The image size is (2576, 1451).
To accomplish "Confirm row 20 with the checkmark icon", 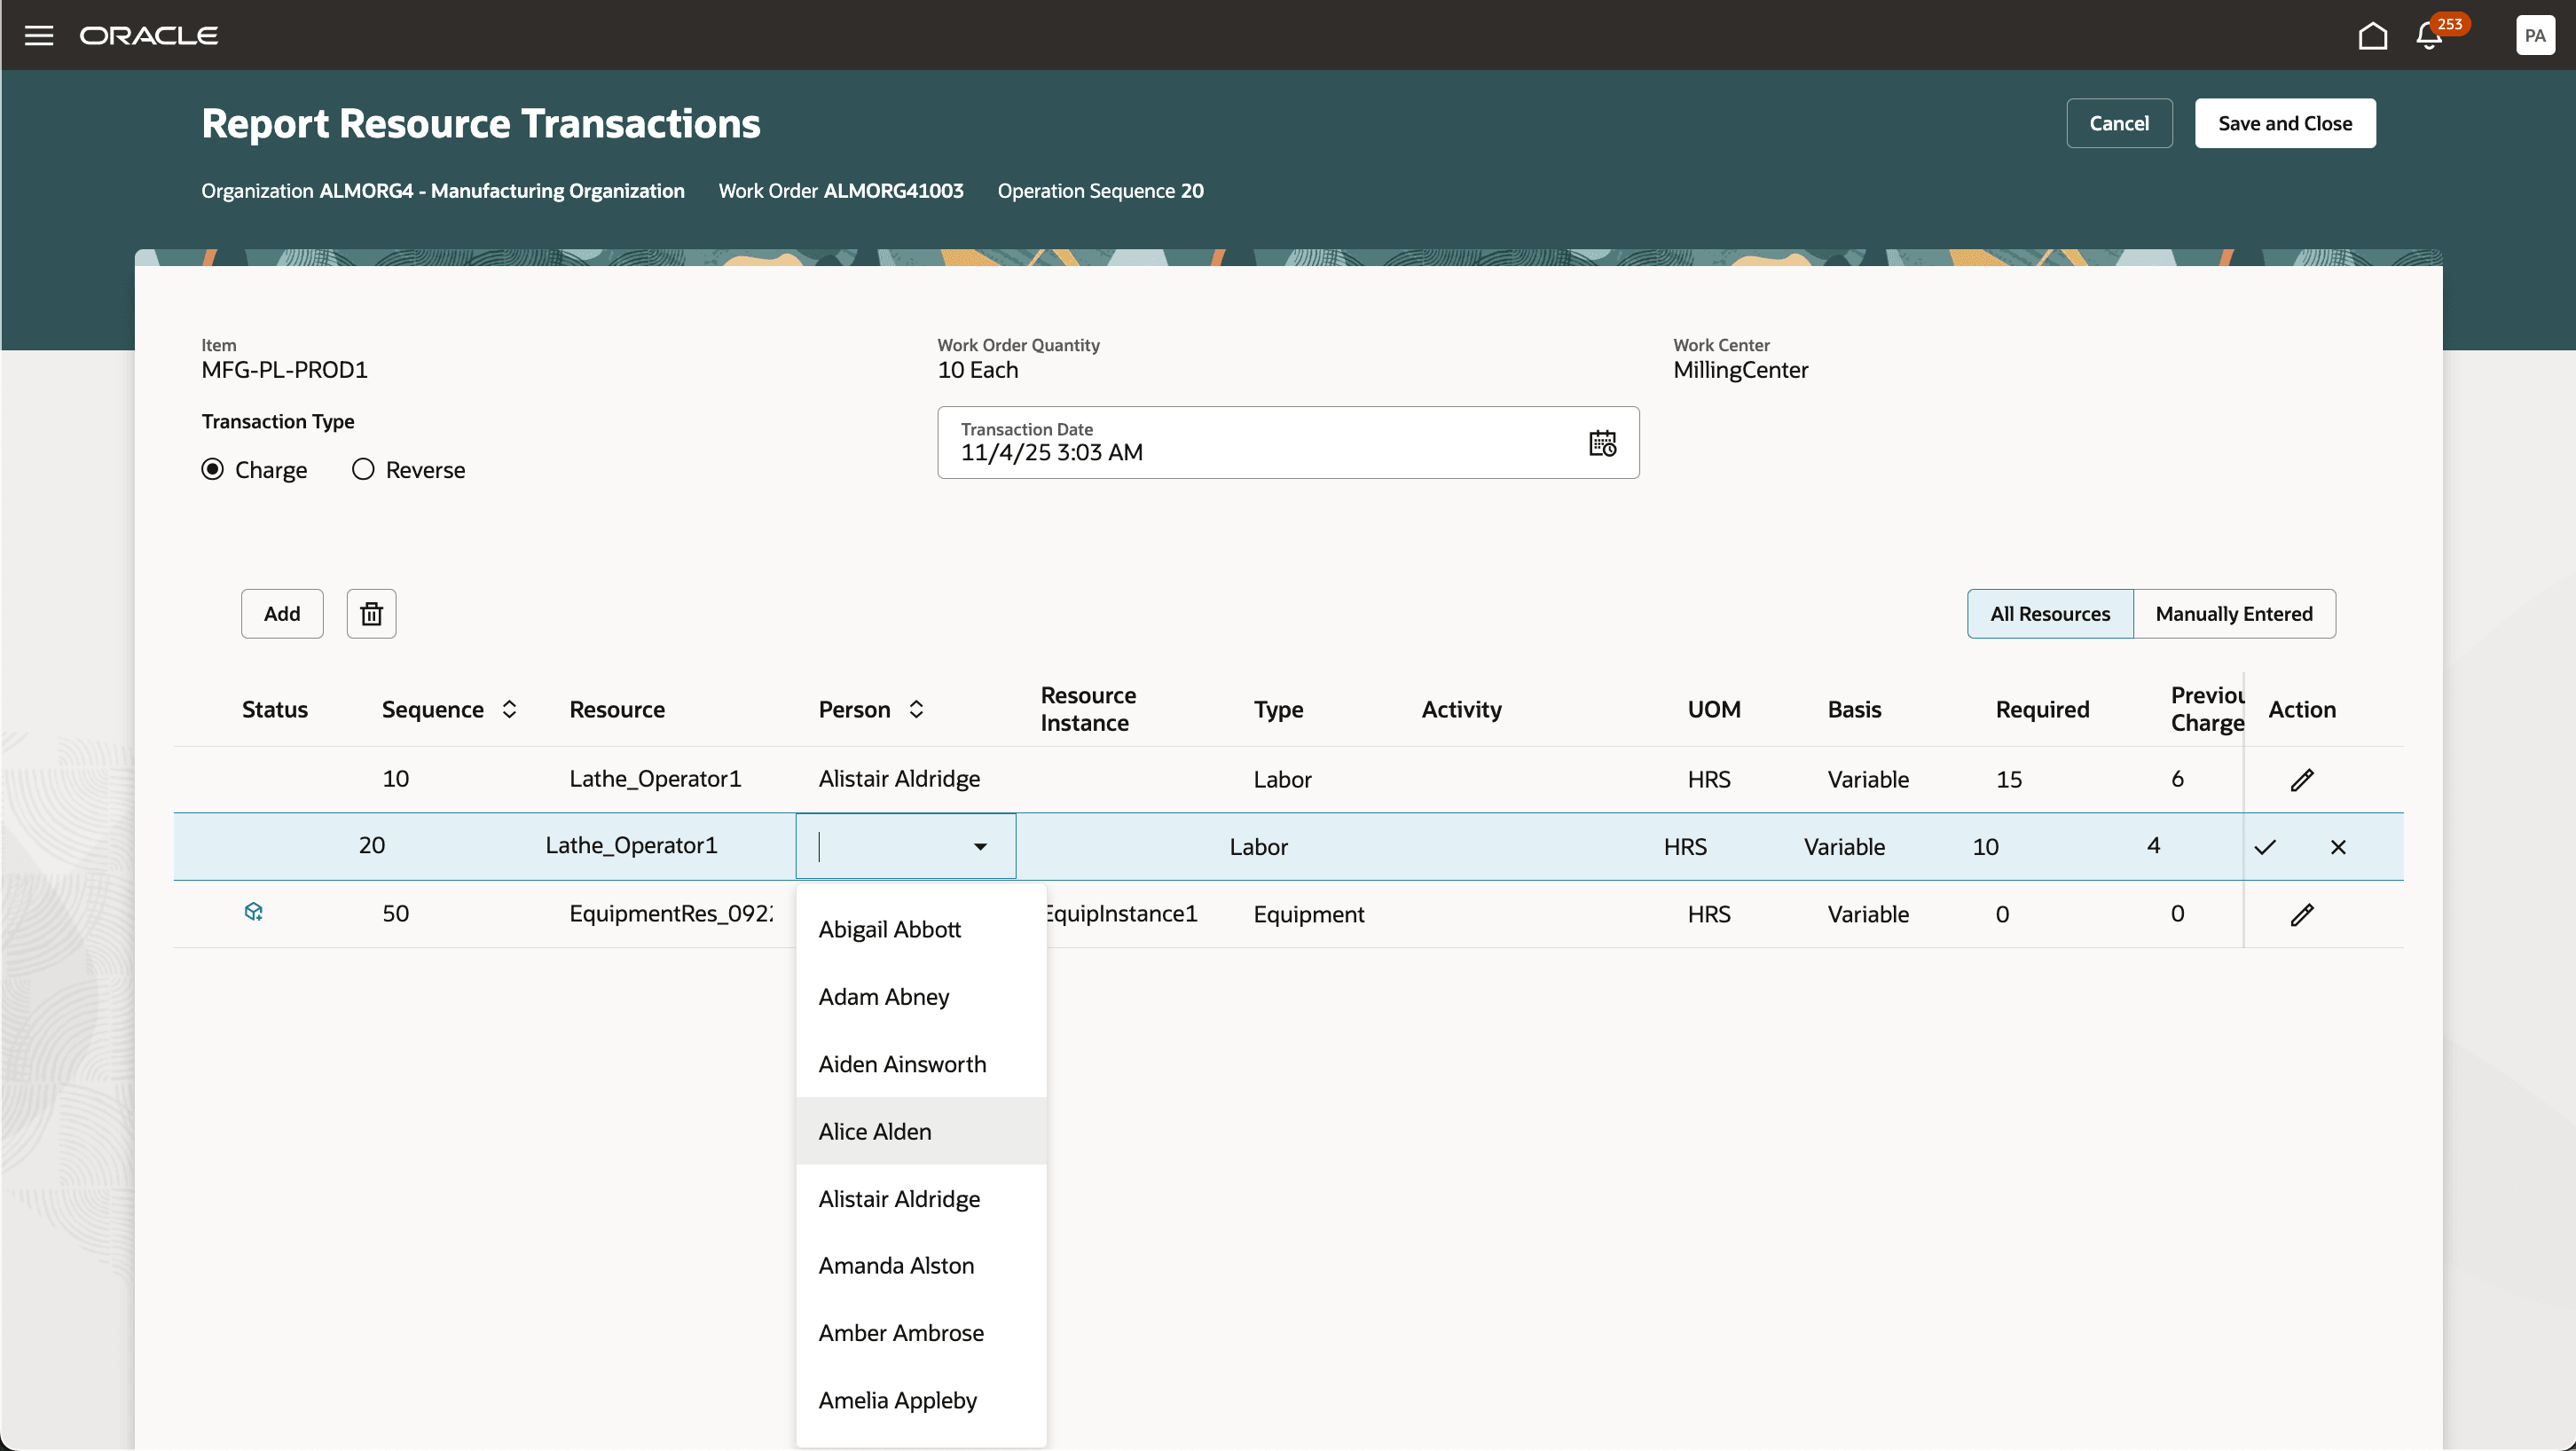I will 2266,846.
